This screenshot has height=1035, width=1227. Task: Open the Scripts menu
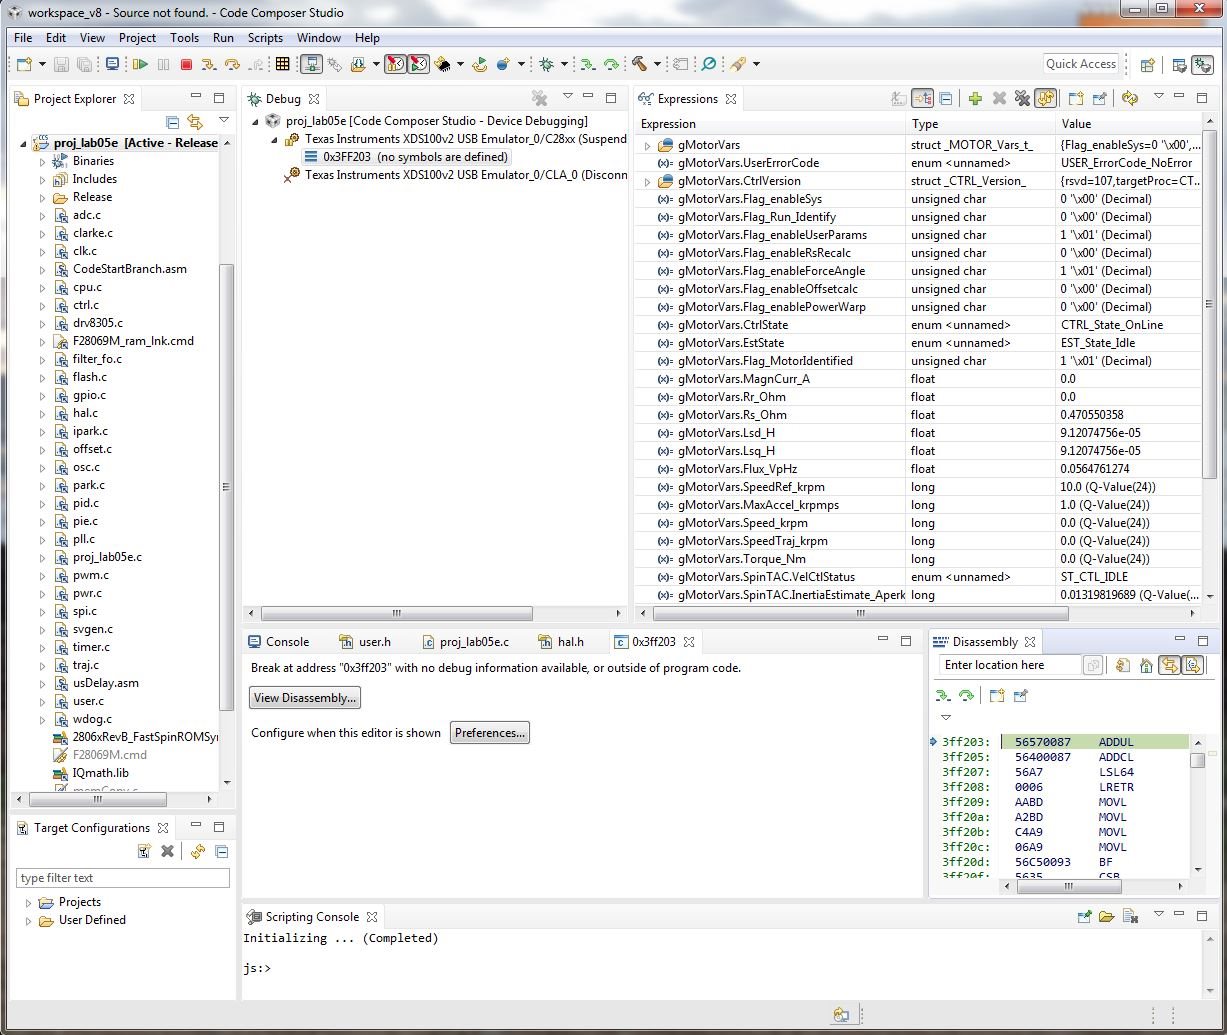tap(265, 37)
